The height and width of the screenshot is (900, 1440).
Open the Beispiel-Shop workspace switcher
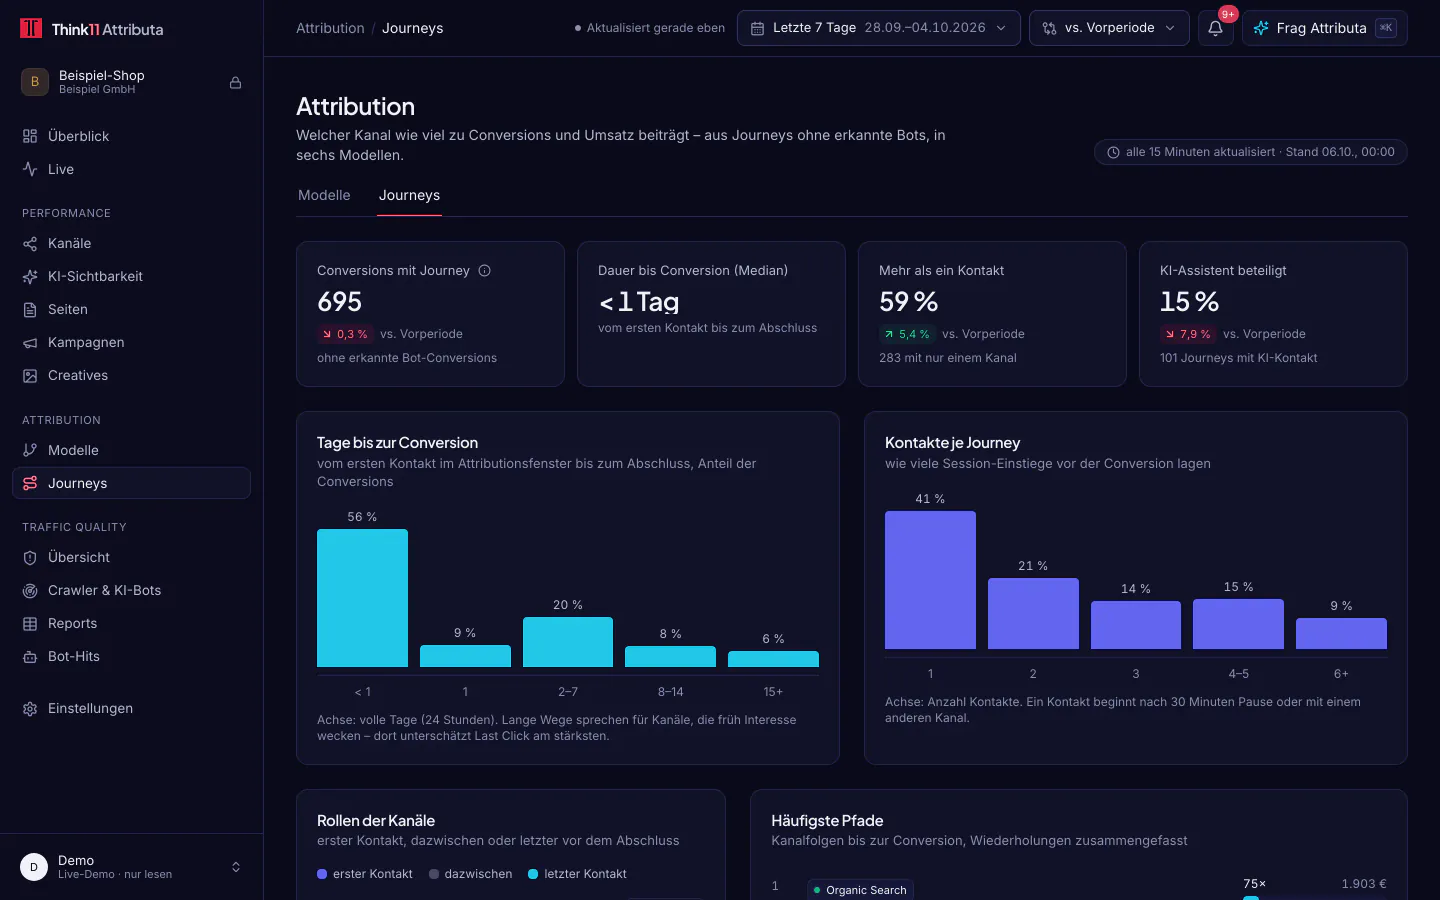131,82
